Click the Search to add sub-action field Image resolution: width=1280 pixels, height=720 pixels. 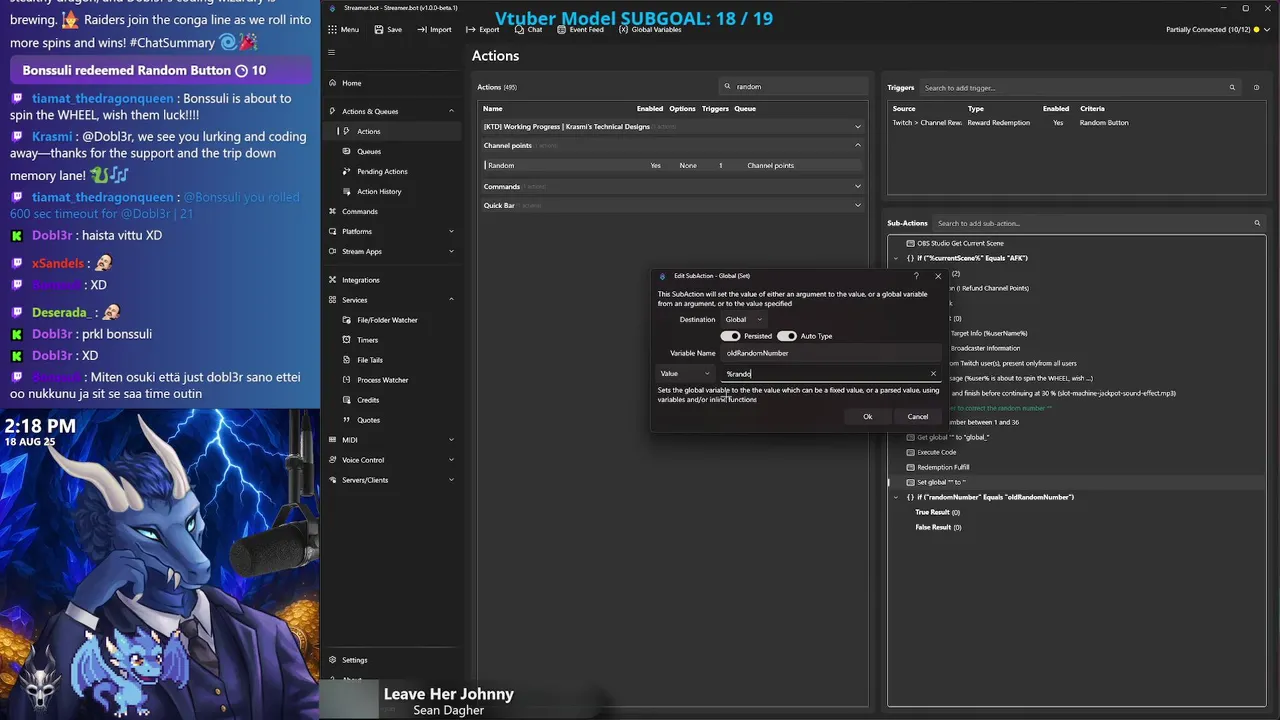coord(1091,223)
